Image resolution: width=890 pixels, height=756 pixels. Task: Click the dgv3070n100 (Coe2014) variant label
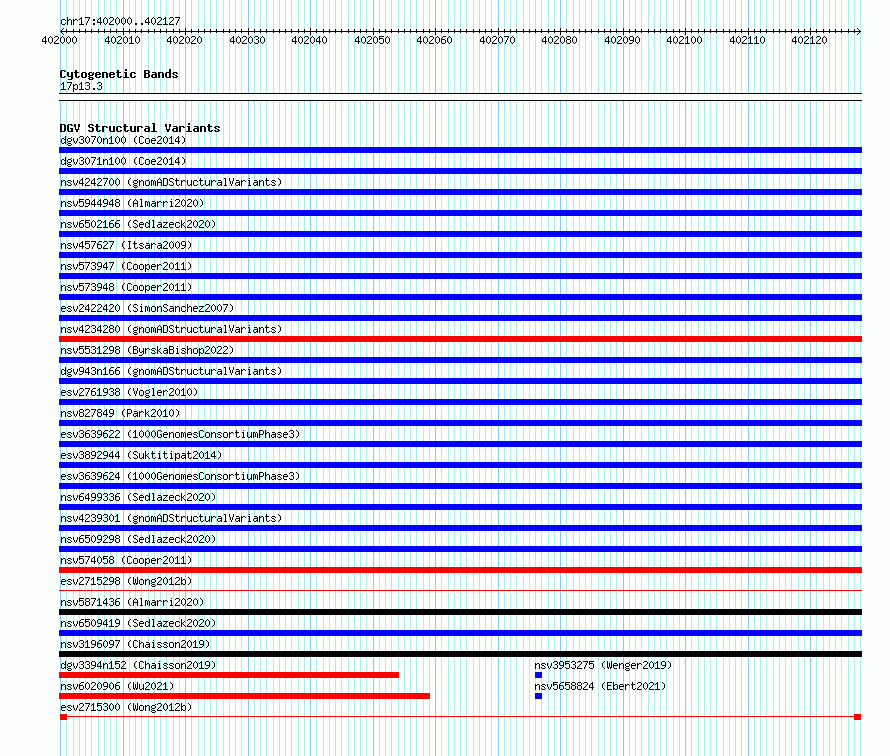tap(123, 140)
